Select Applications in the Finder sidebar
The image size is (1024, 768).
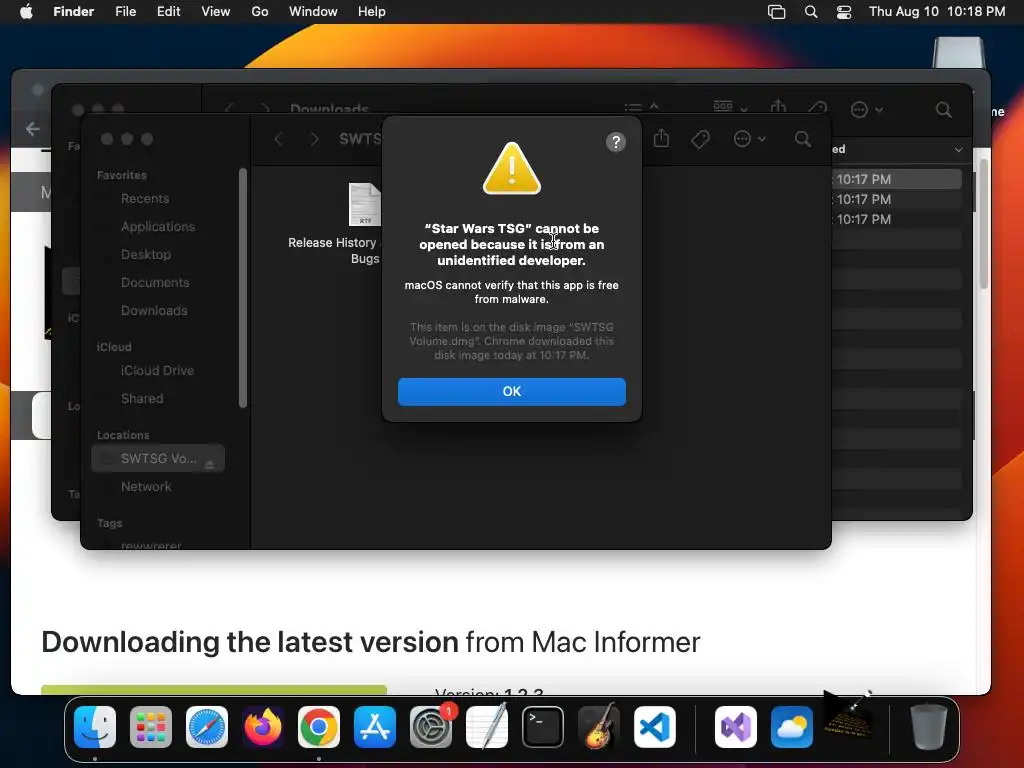157,227
